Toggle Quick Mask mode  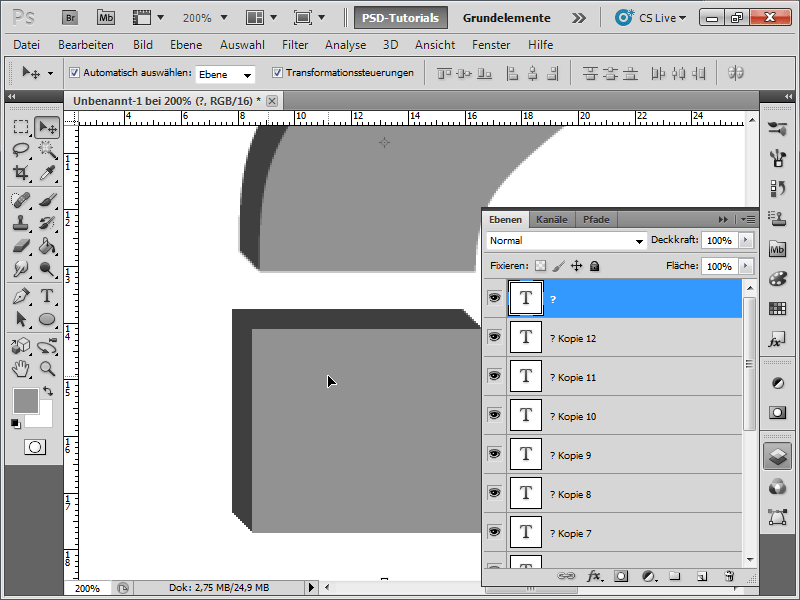(x=35, y=447)
